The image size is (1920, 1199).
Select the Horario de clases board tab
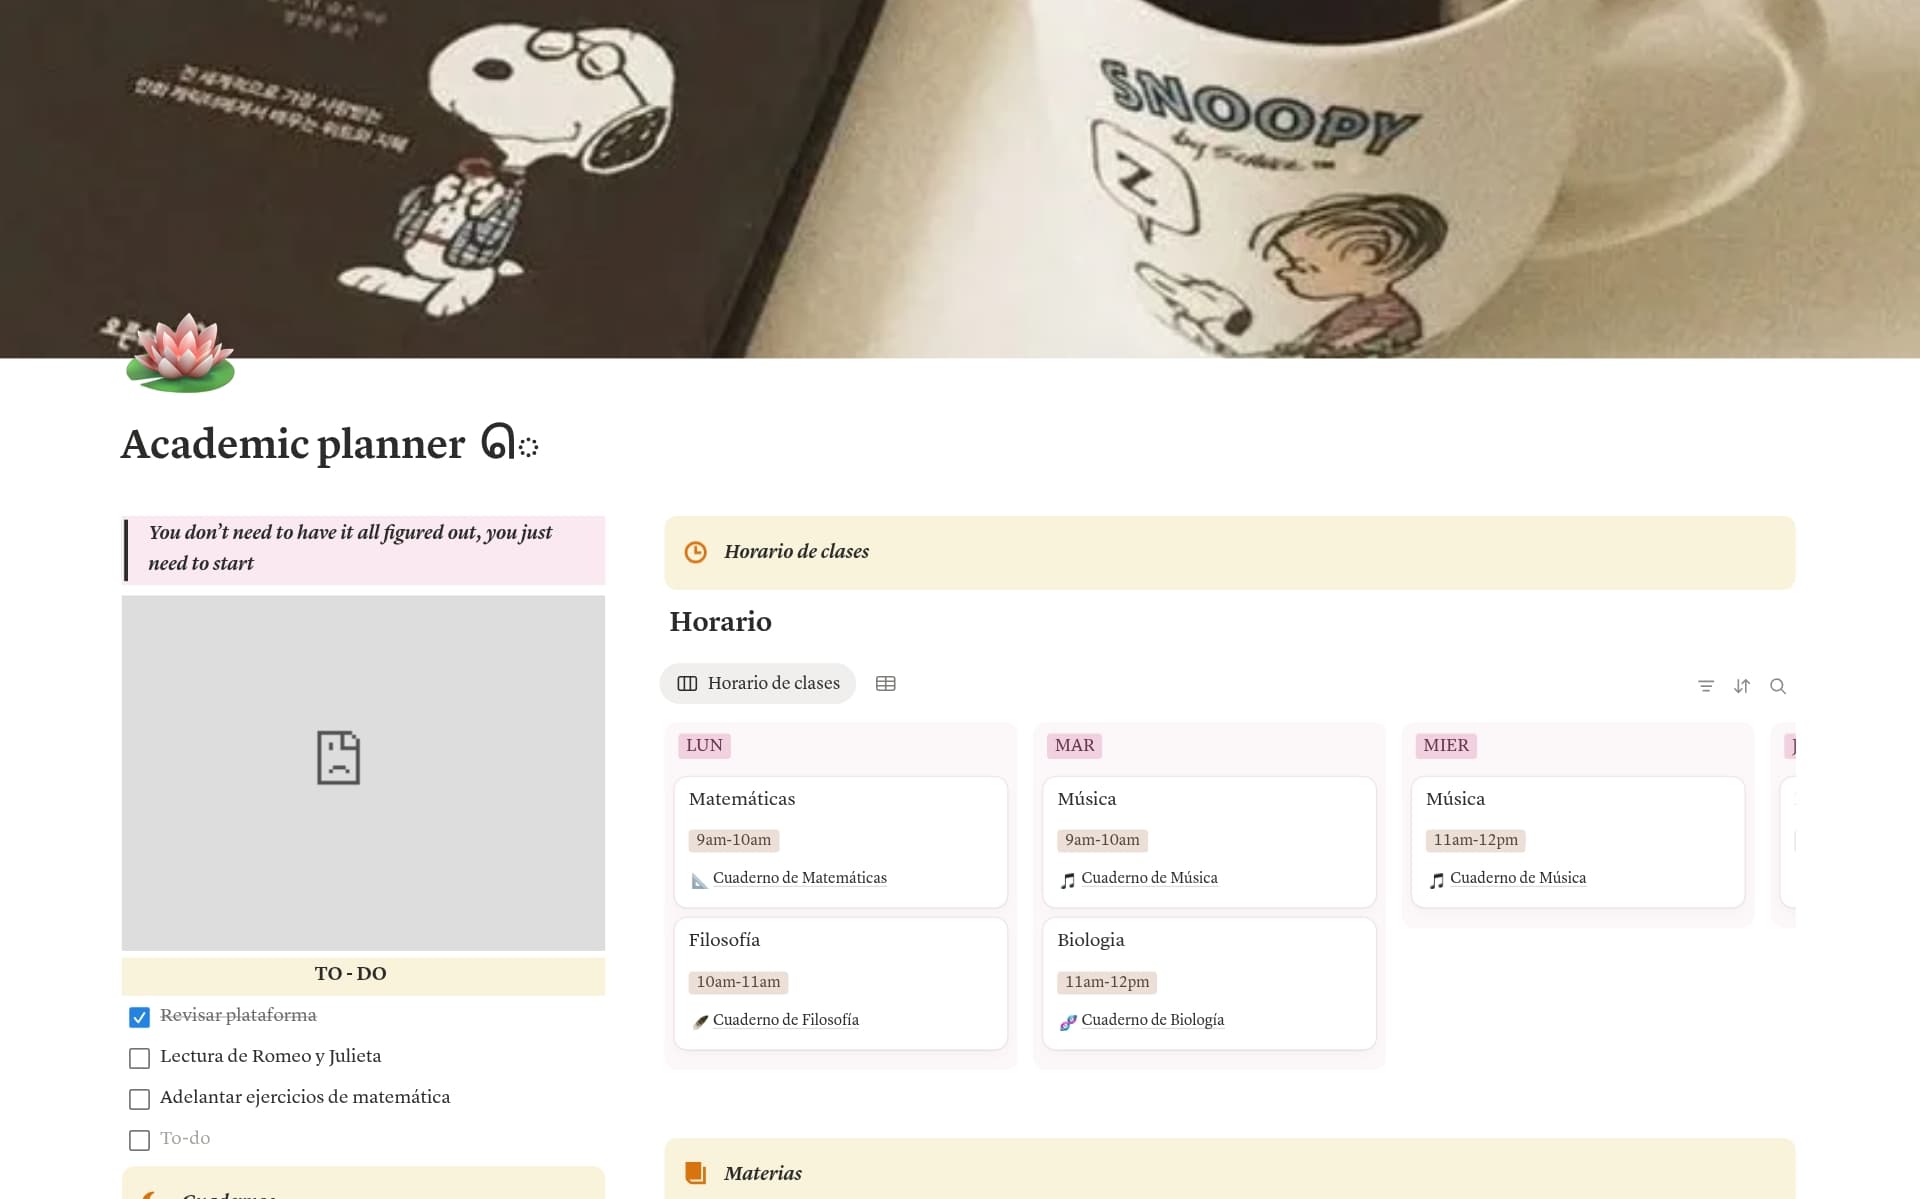[758, 684]
